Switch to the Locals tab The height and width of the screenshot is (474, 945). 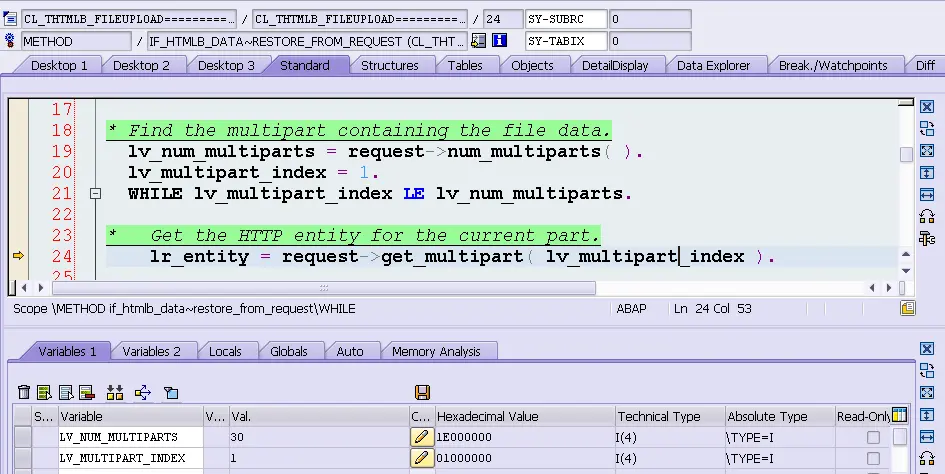(x=225, y=351)
